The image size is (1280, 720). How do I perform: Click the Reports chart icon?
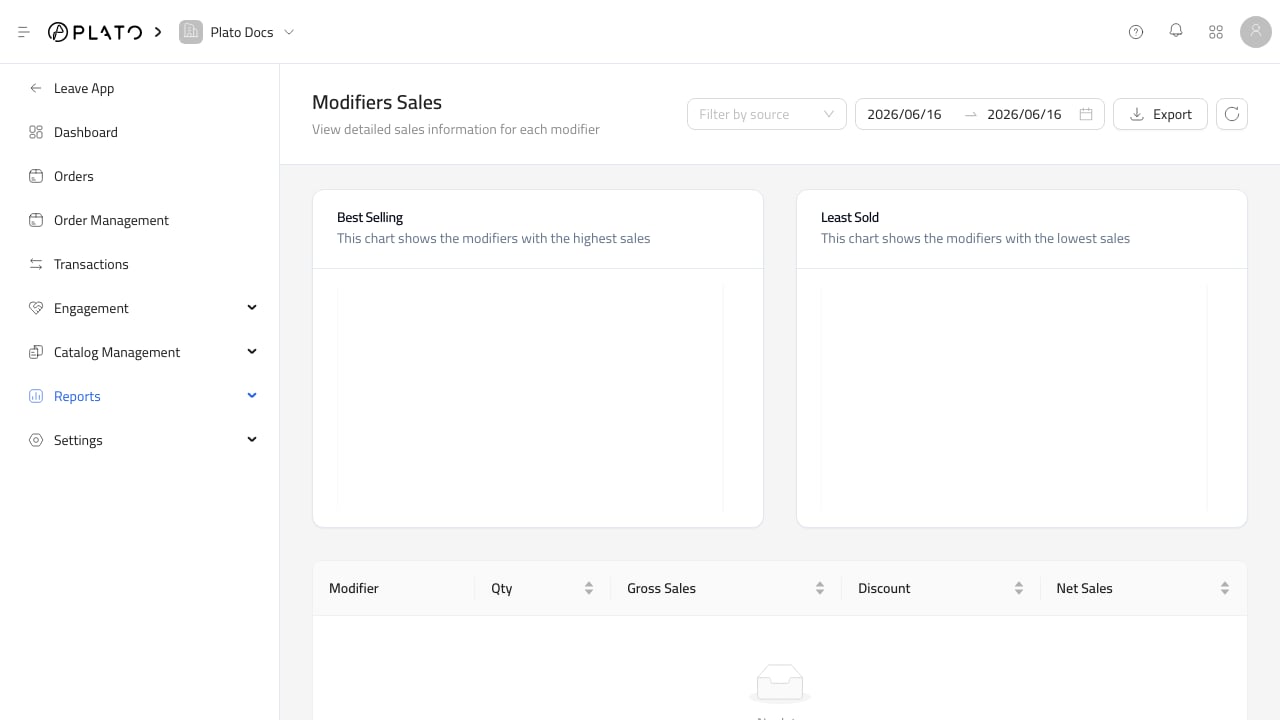(x=36, y=396)
